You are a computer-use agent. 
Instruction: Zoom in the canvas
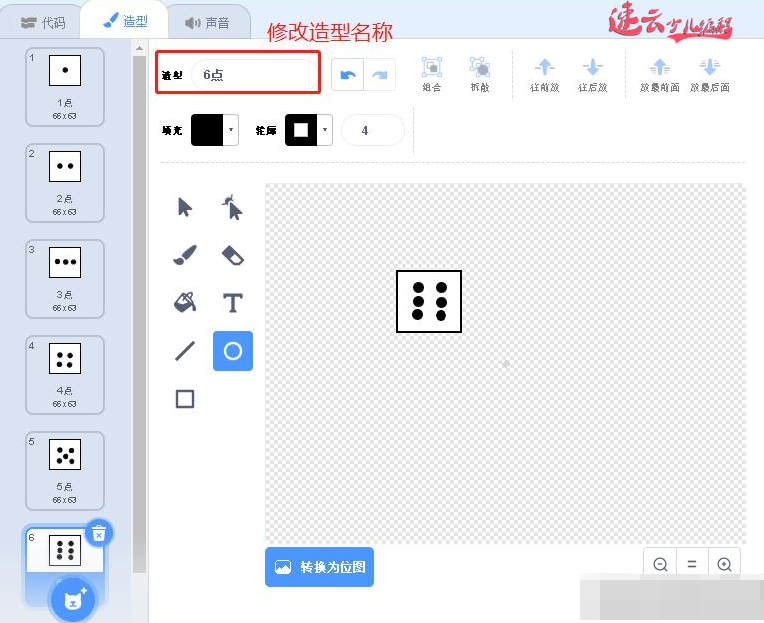[724, 564]
